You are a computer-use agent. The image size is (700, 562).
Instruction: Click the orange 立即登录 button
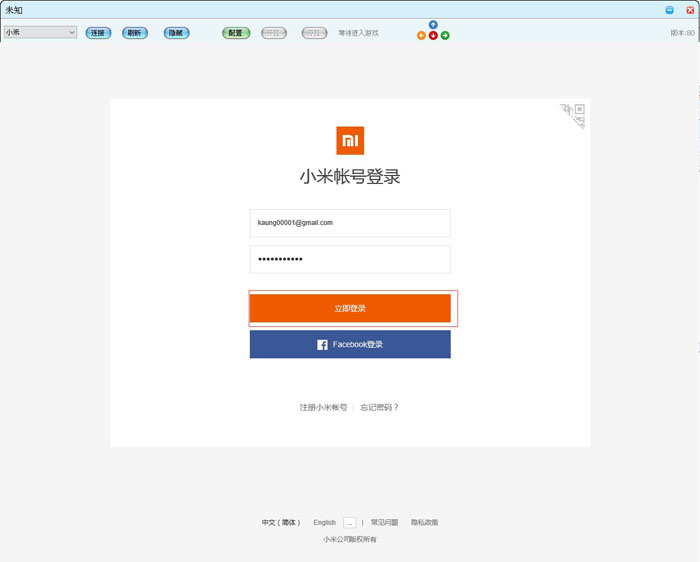350,308
